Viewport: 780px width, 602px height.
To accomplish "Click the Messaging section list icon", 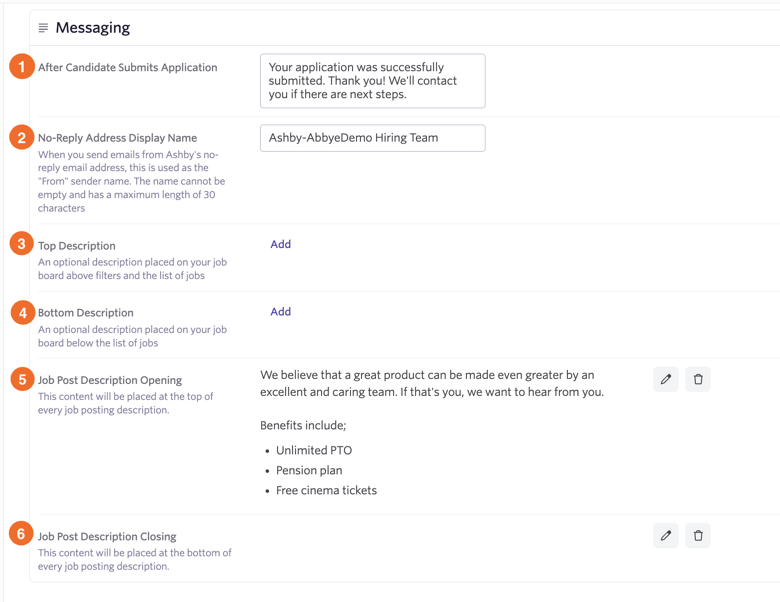I will (43, 27).
